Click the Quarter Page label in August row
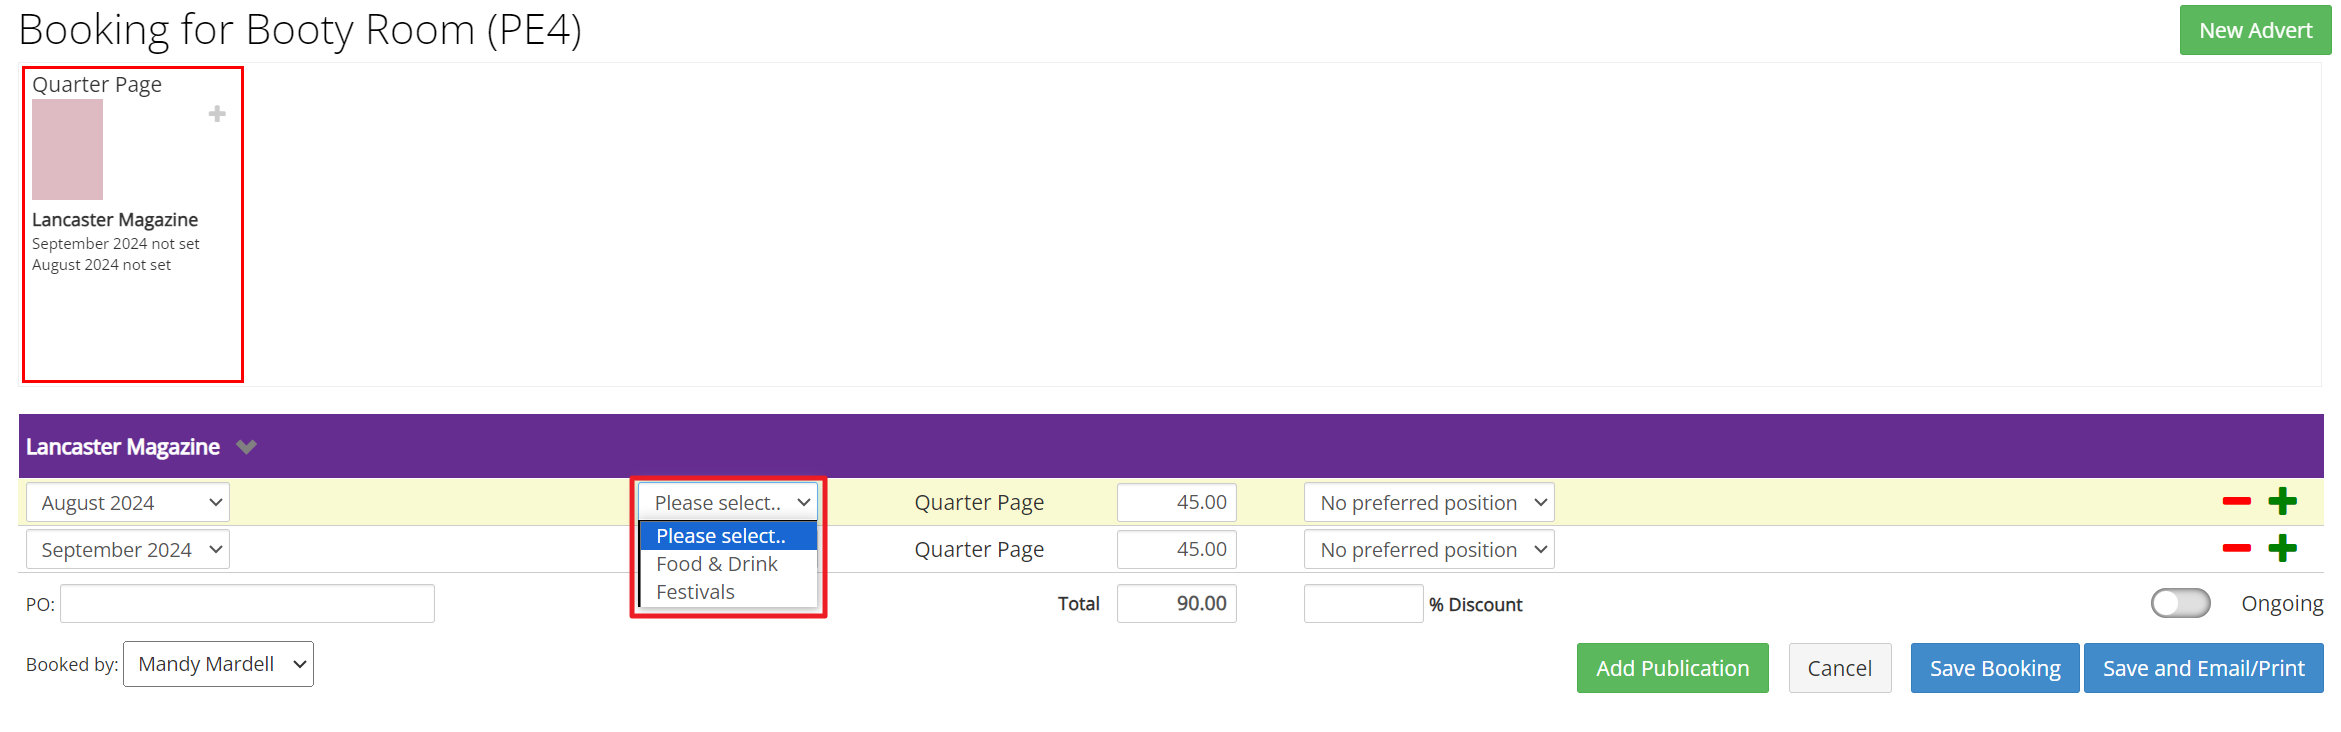 coord(979,502)
